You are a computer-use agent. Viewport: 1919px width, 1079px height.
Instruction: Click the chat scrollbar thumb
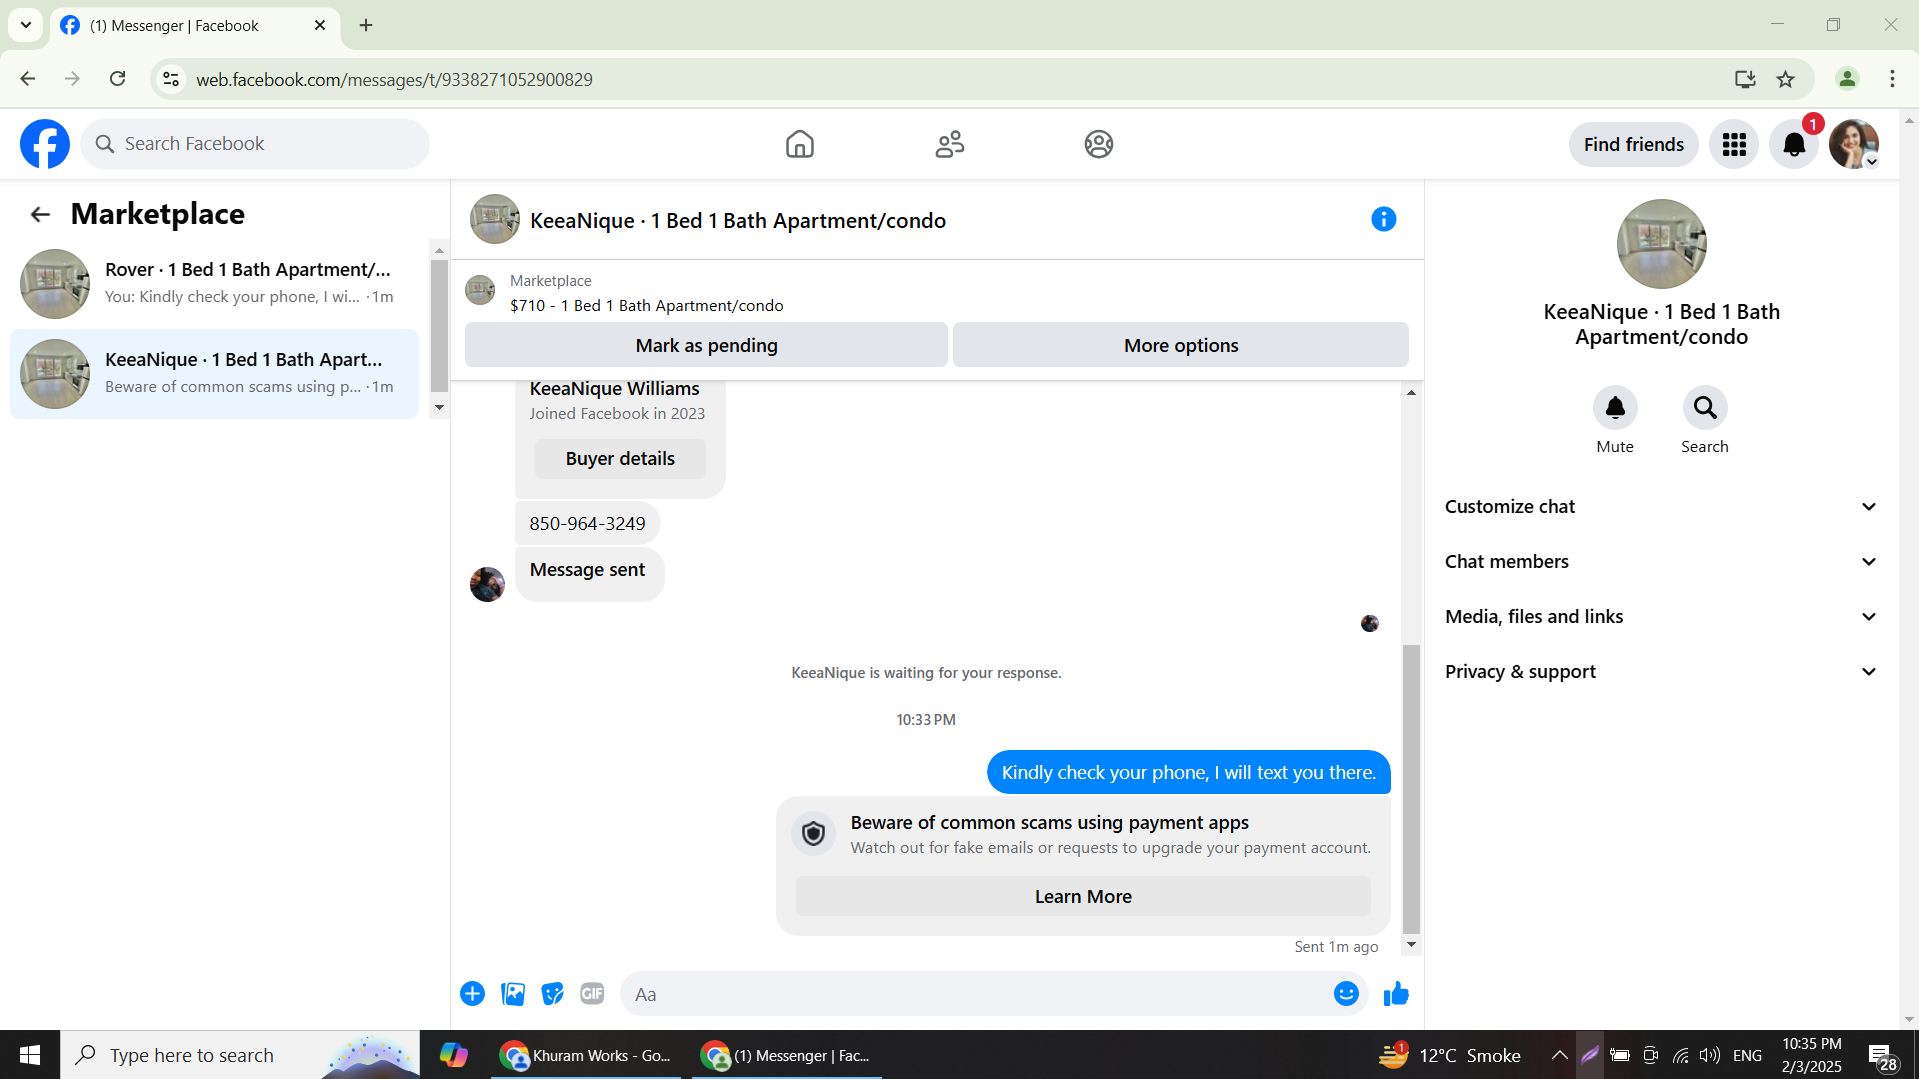(x=1411, y=788)
